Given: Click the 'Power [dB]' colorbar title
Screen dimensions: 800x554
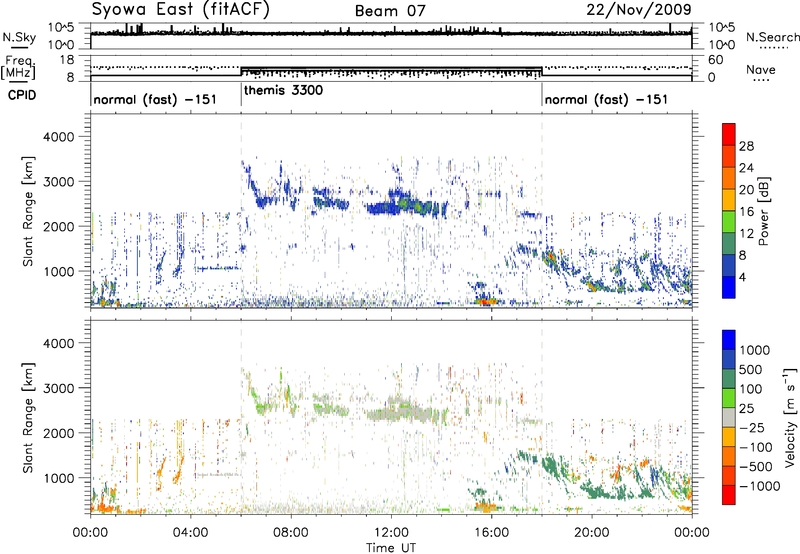Looking at the screenshot, I should coord(763,211).
